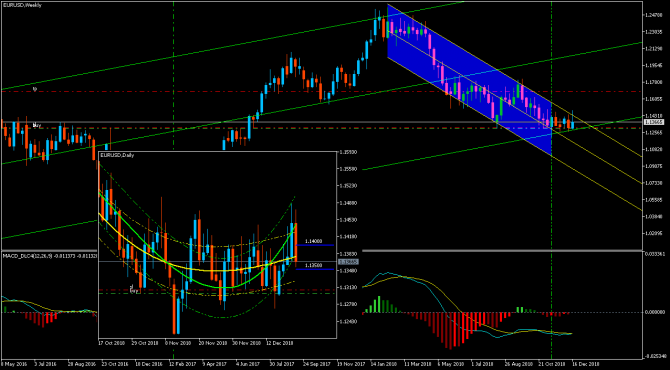Select the blue shaded descending channel
Viewport: 670px width, 370px height.
[x=470, y=79]
